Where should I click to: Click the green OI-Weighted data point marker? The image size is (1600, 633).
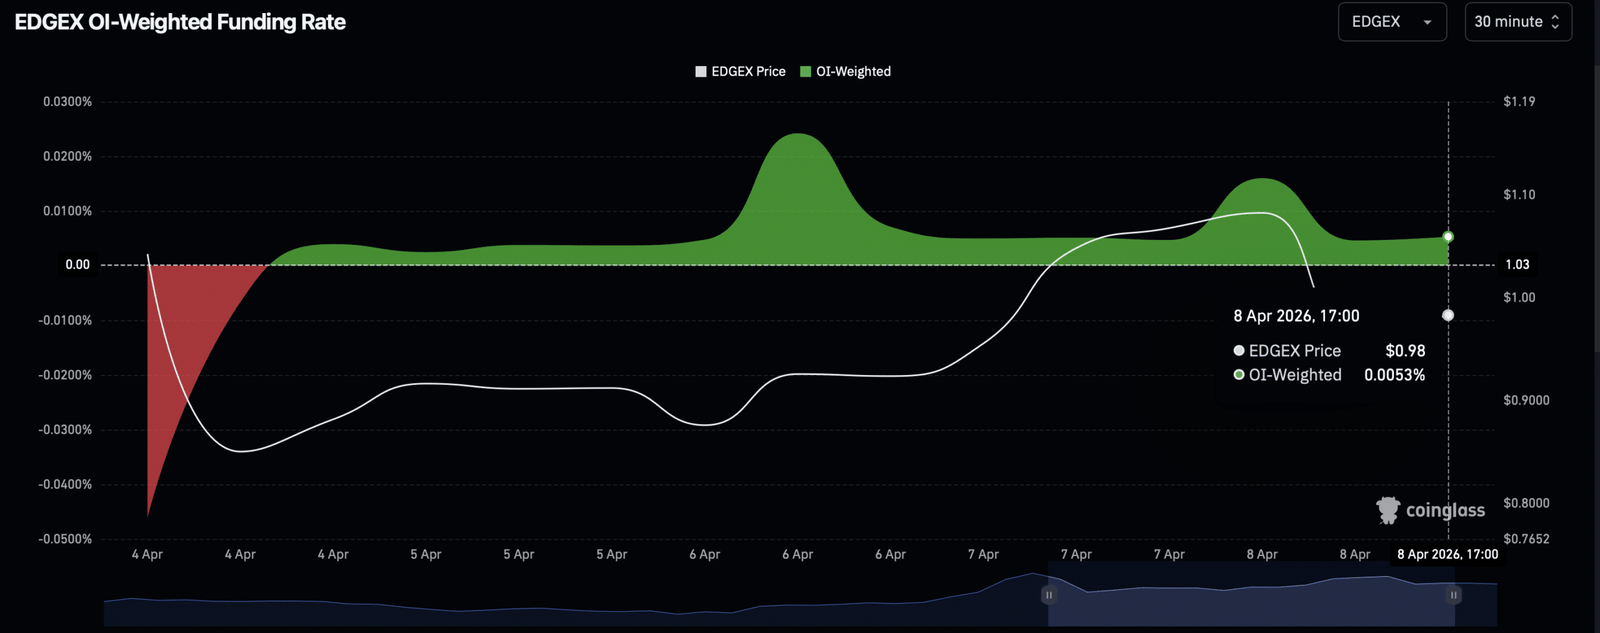[x=1448, y=237]
